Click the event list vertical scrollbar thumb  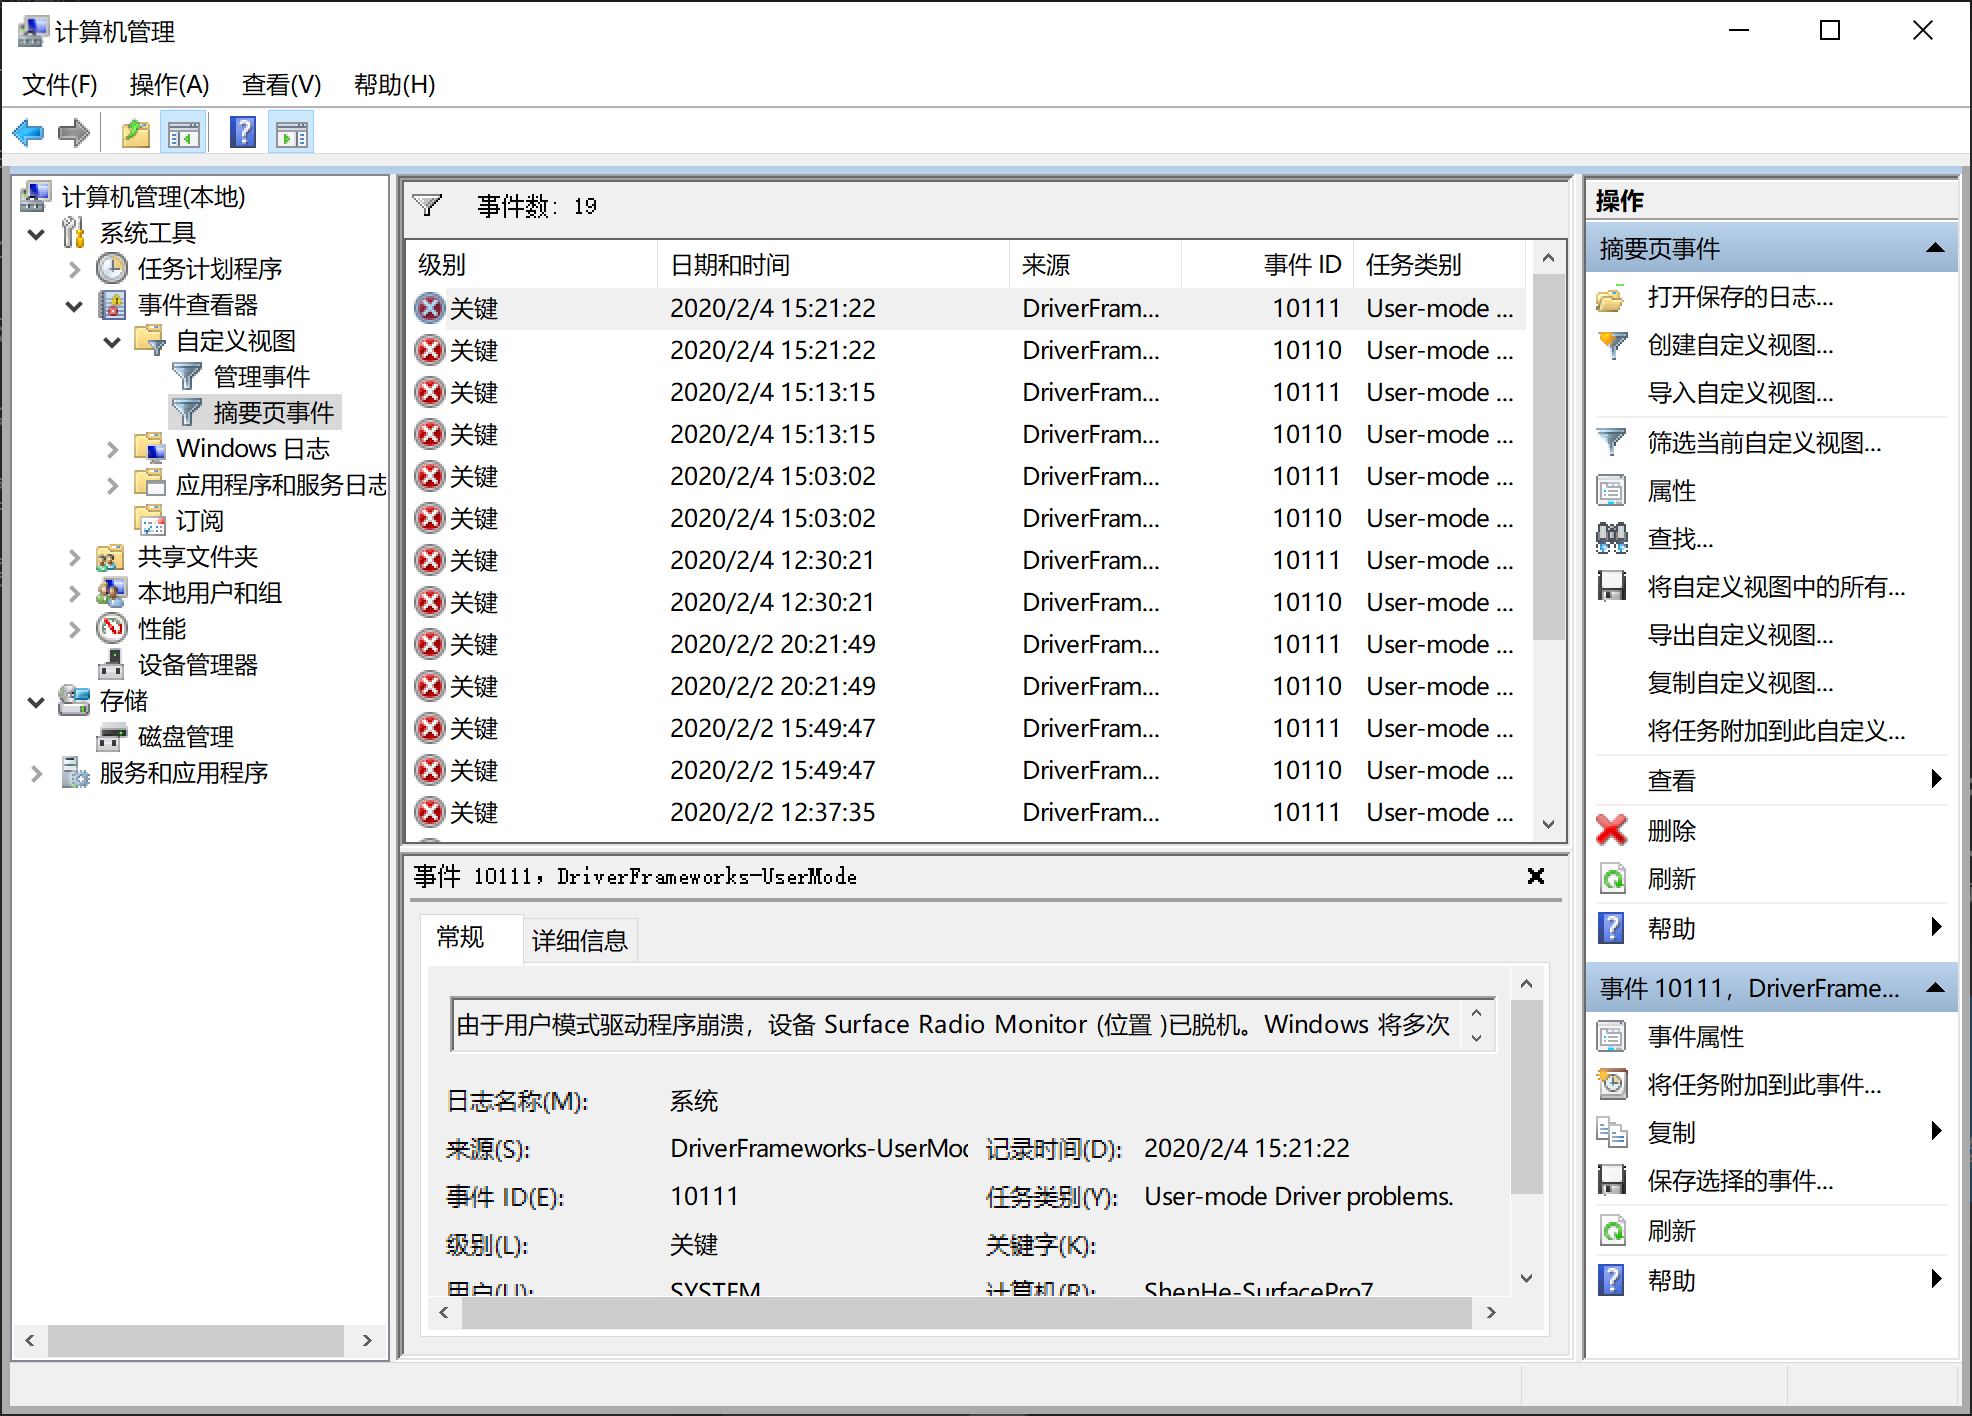coord(1548,458)
